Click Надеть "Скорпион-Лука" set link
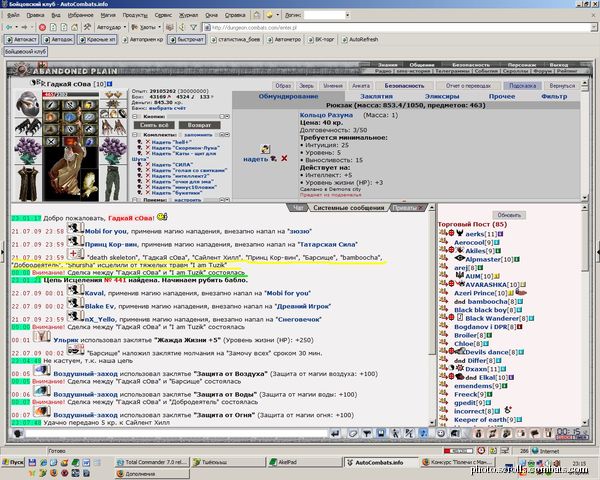600x480 pixels. point(186,148)
